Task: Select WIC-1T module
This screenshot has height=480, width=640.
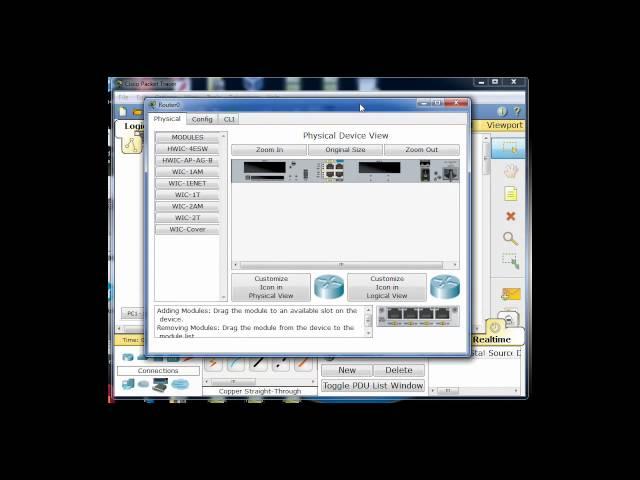Action: click(x=187, y=195)
